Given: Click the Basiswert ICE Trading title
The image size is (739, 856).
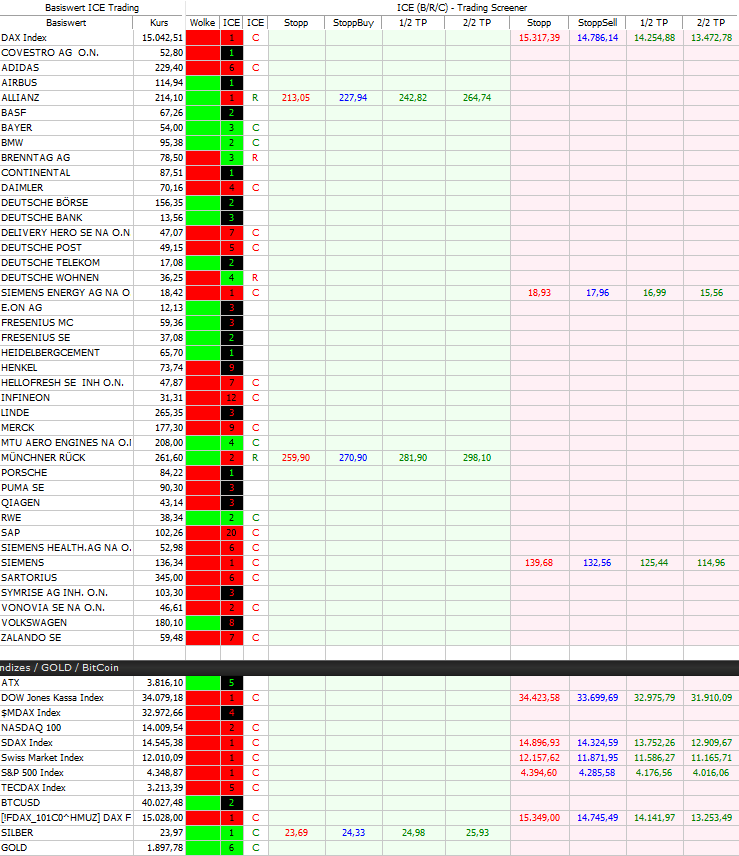Looking at the screenshot, I should (92, 8).
